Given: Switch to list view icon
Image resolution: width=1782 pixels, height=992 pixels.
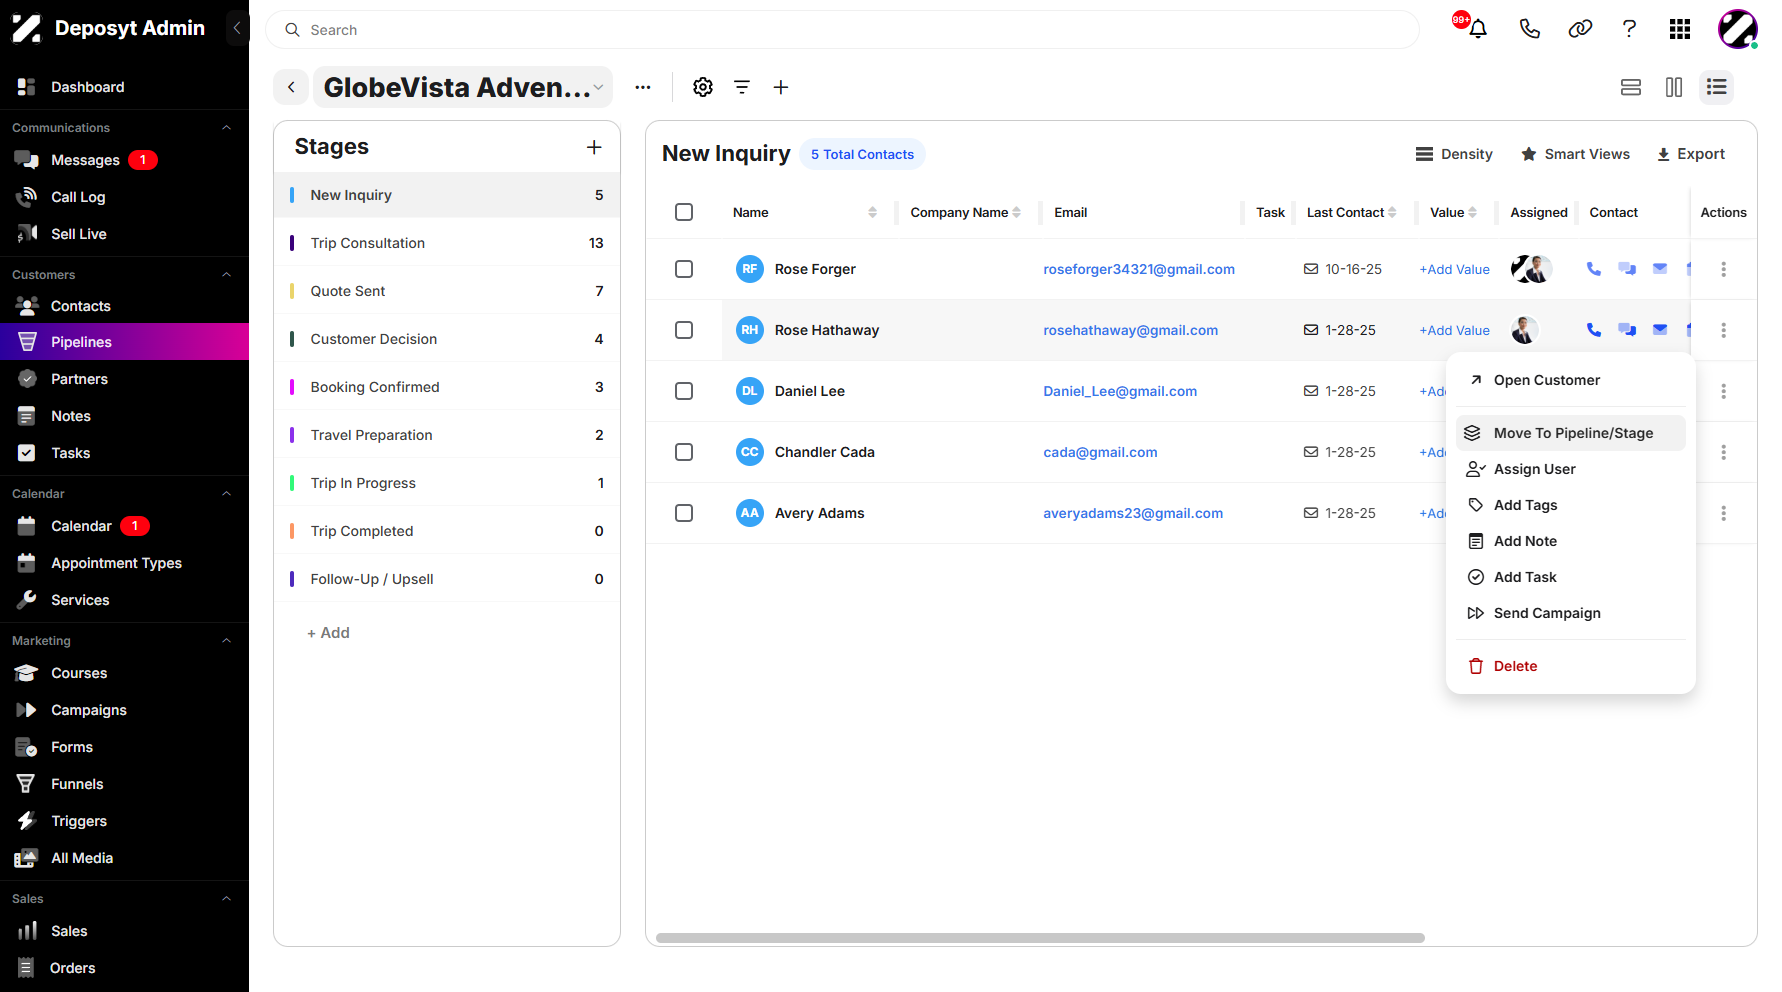Looking at the screenshot, I should tap(1717, 87).
